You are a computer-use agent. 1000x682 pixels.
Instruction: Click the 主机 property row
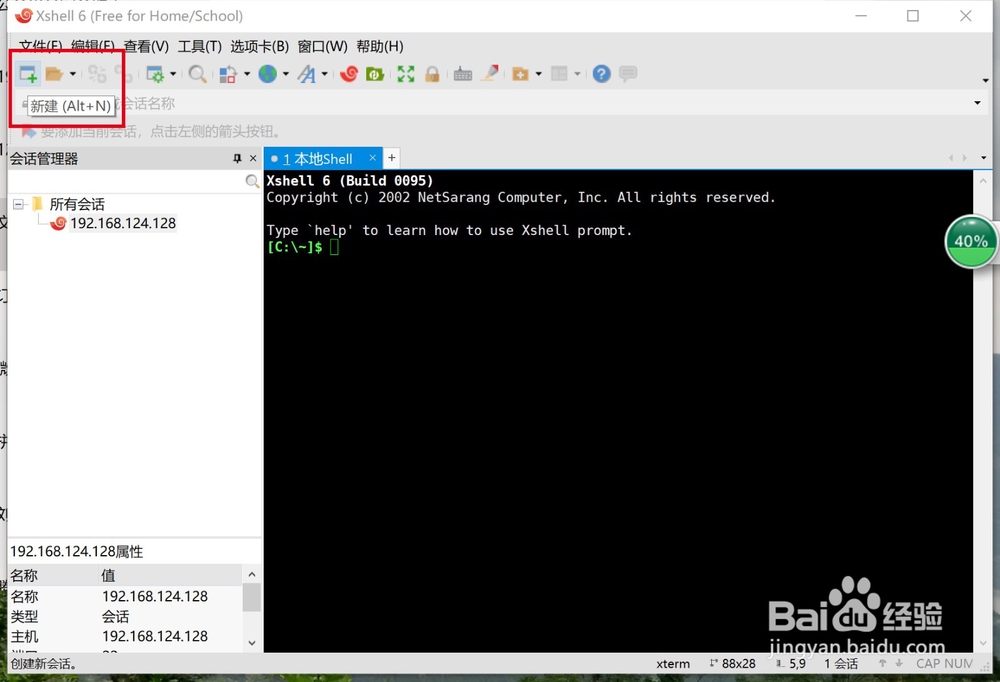click(126, 636)
